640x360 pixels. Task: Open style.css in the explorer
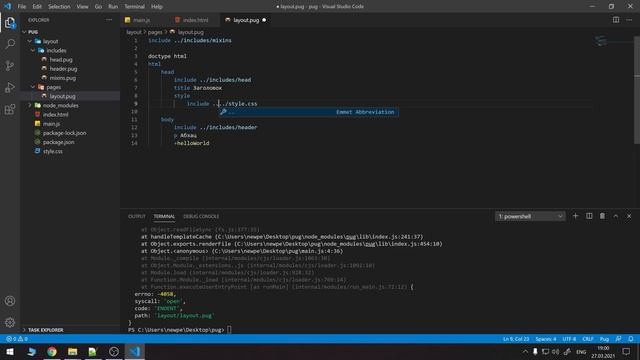(x=53, y=151)
